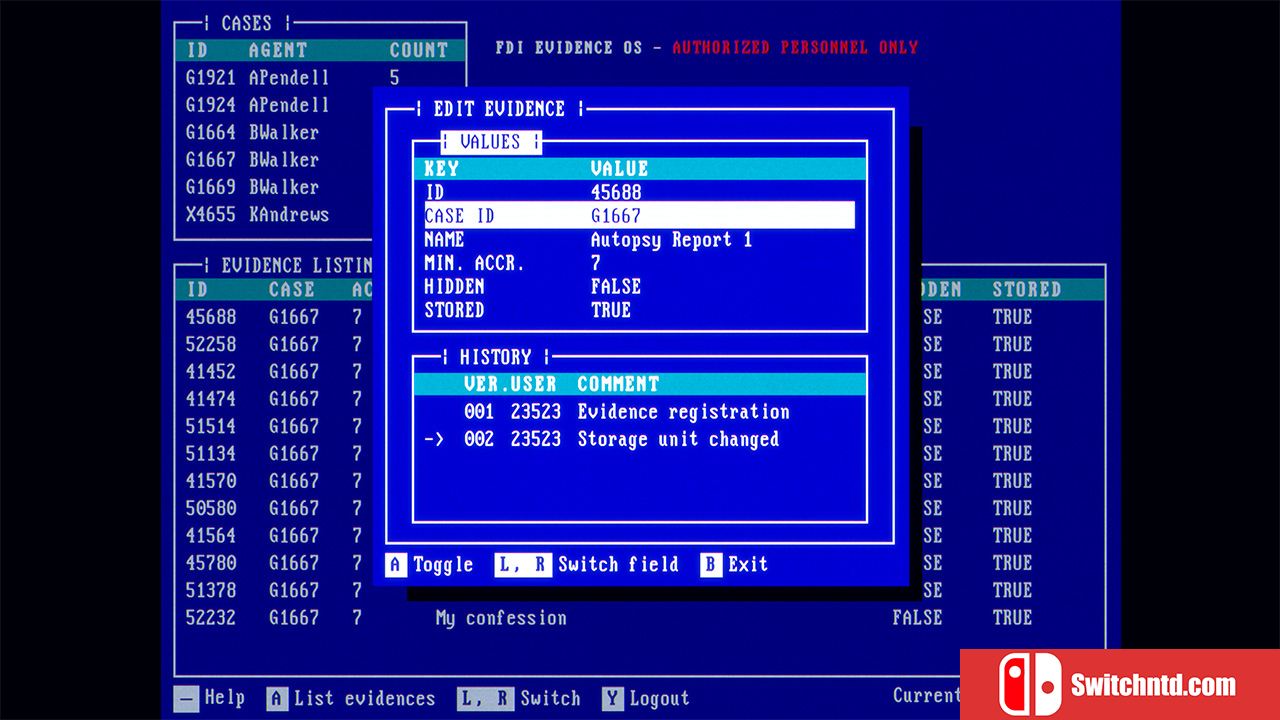
Task: Select the B key hint beside Exit
Action: pos(711,565)
